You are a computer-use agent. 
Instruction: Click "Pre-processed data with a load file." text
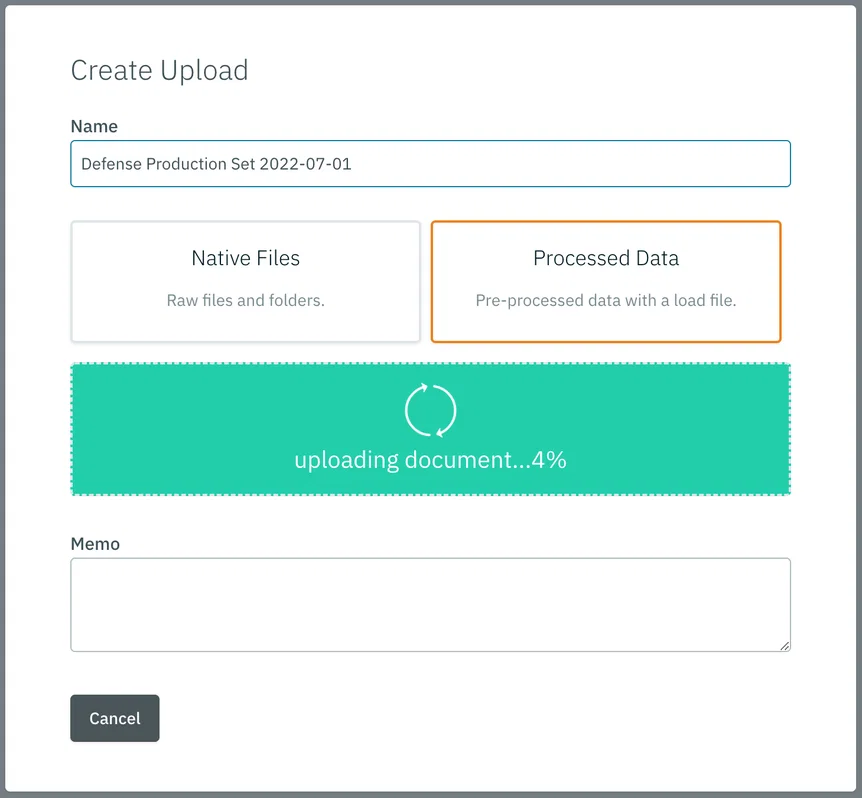tap(606, 300)
